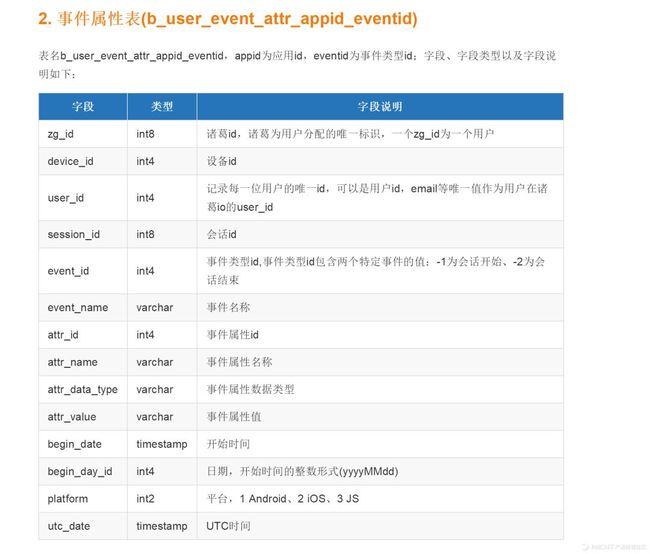650x554 pixels.
Task: Select the session_id field cell
Action: coord(83,234)
